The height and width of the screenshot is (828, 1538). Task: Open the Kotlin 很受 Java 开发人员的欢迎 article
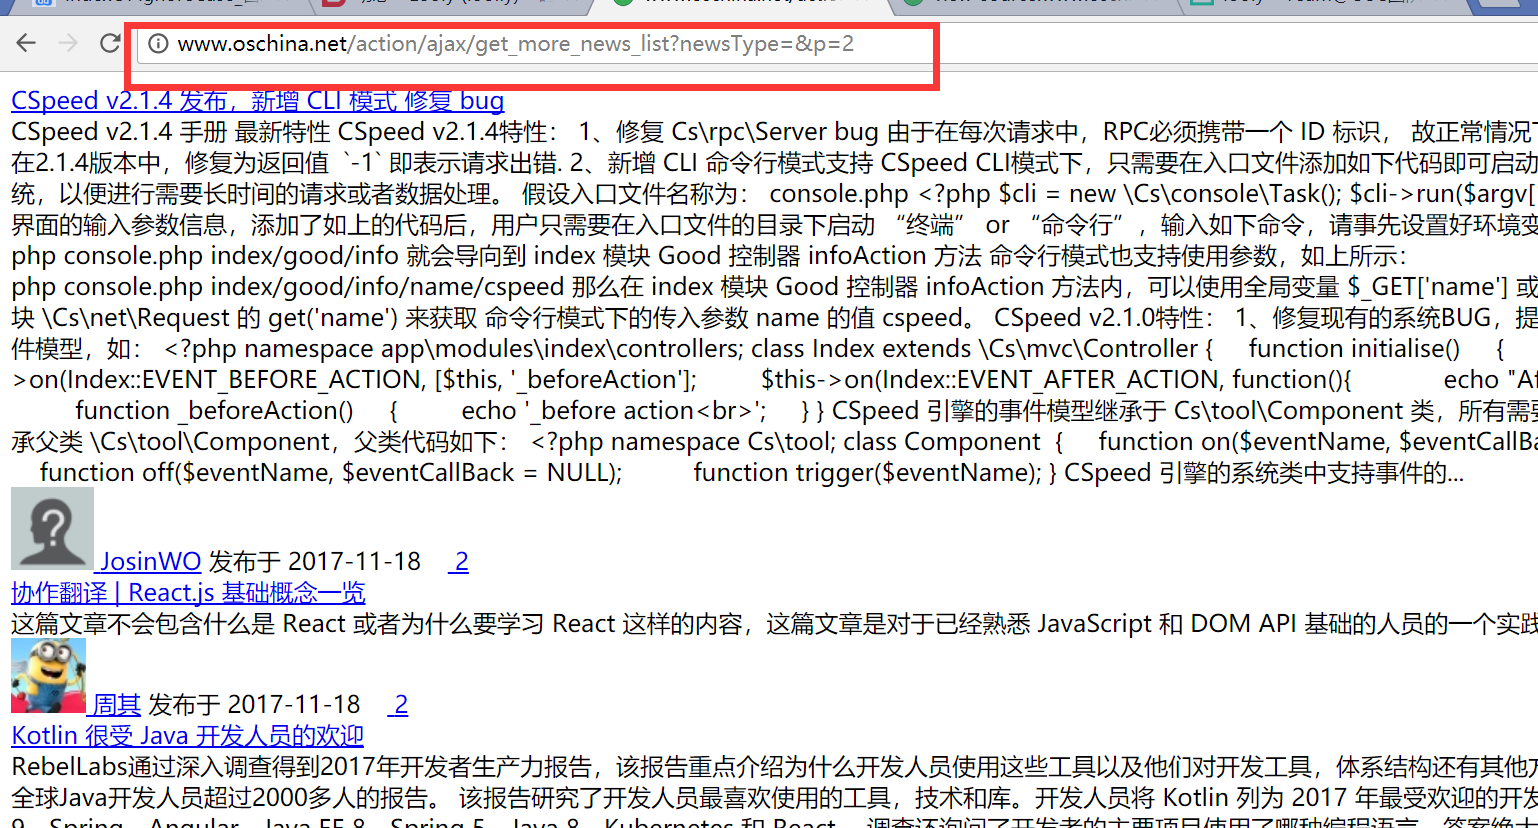click(187, 736)
